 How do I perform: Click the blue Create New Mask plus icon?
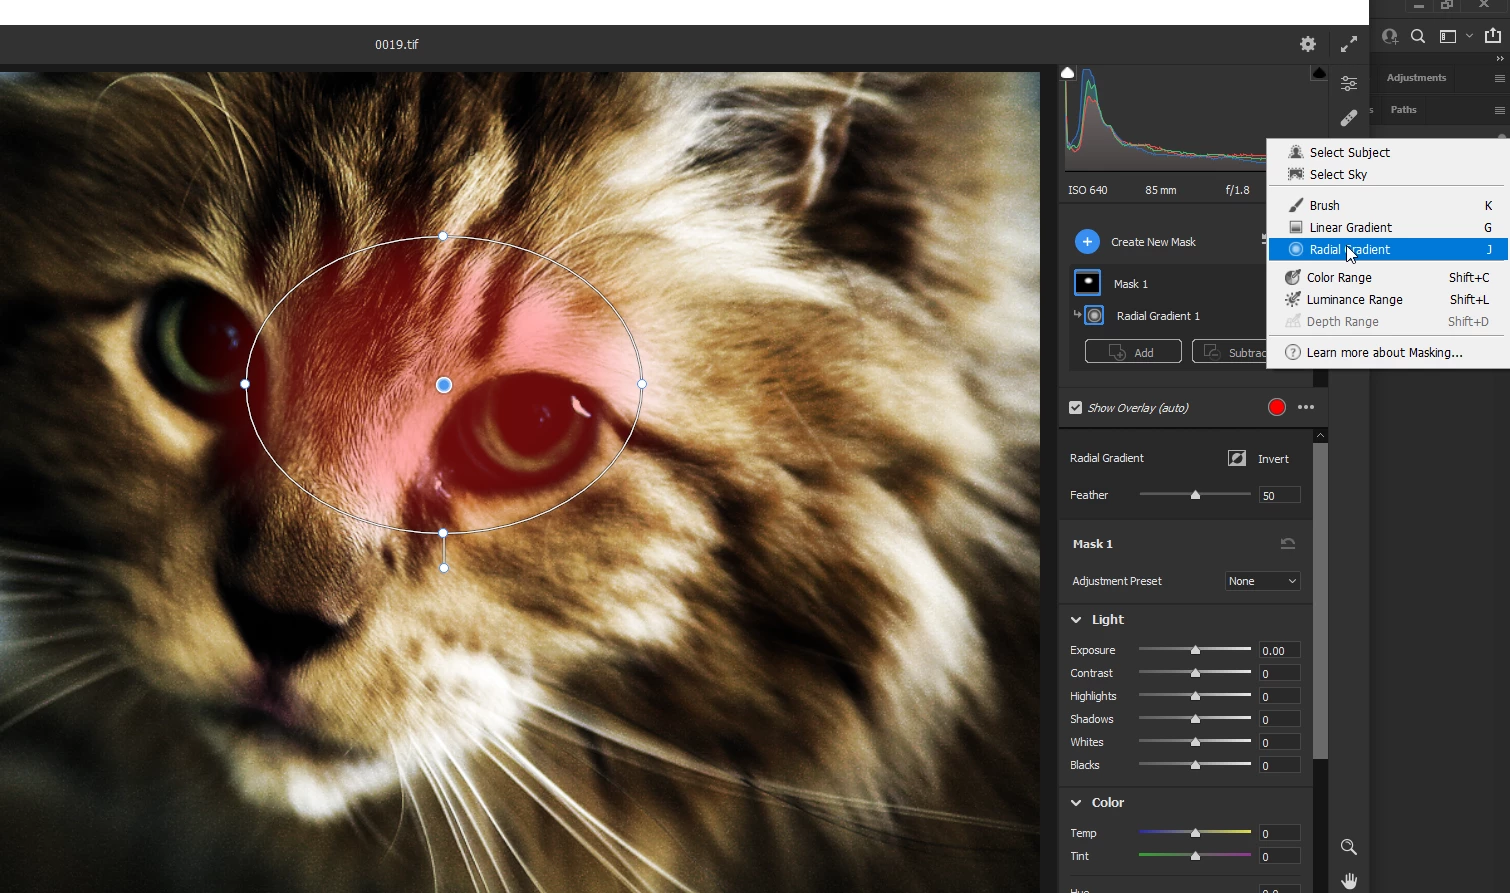pyautogui.click(x=1087, y=242)
